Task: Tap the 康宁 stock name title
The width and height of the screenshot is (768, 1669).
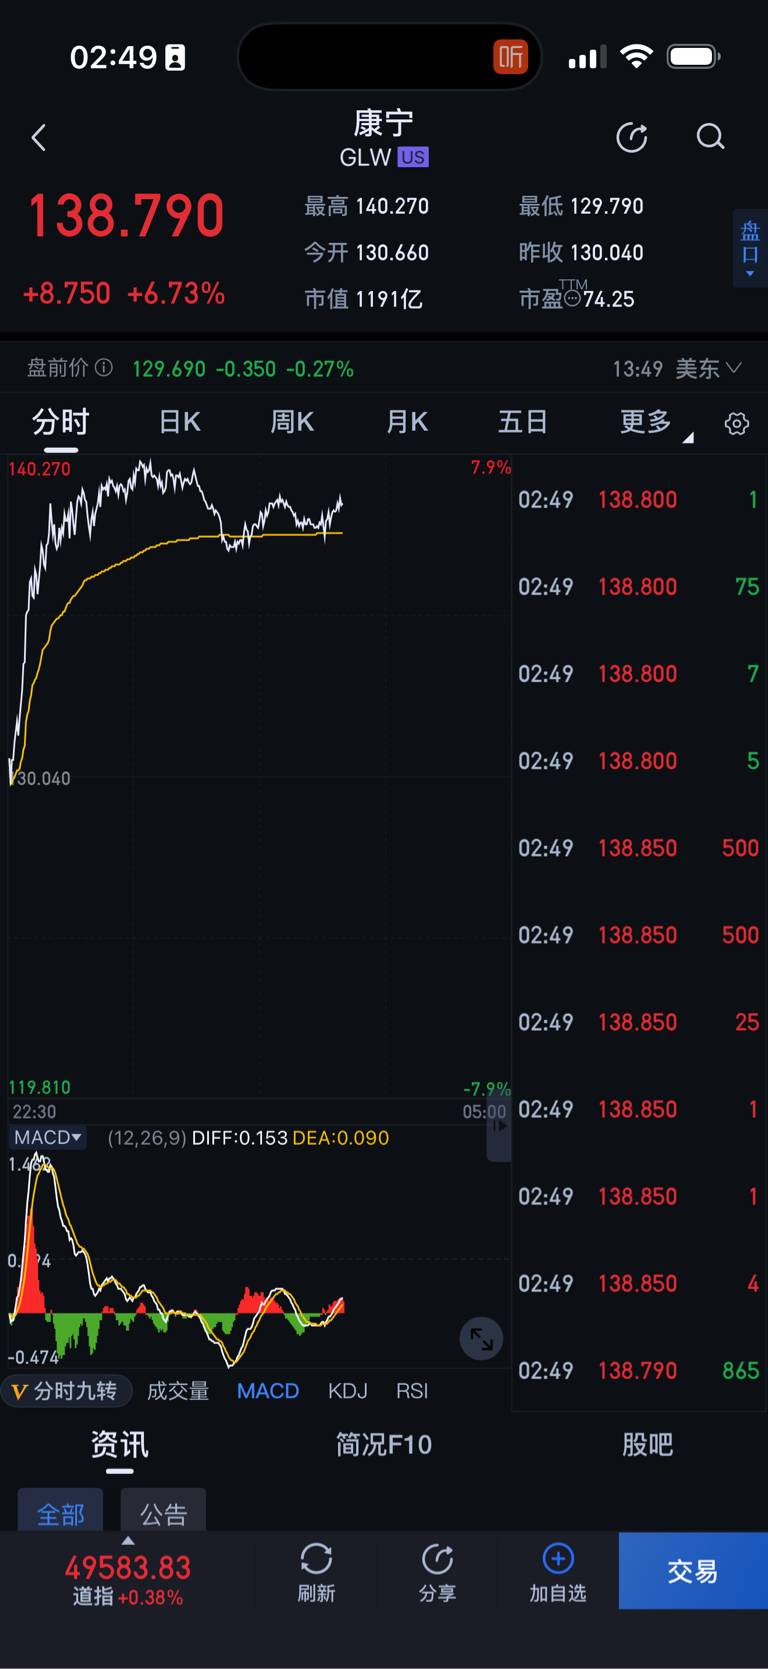Action: [384, 123]
